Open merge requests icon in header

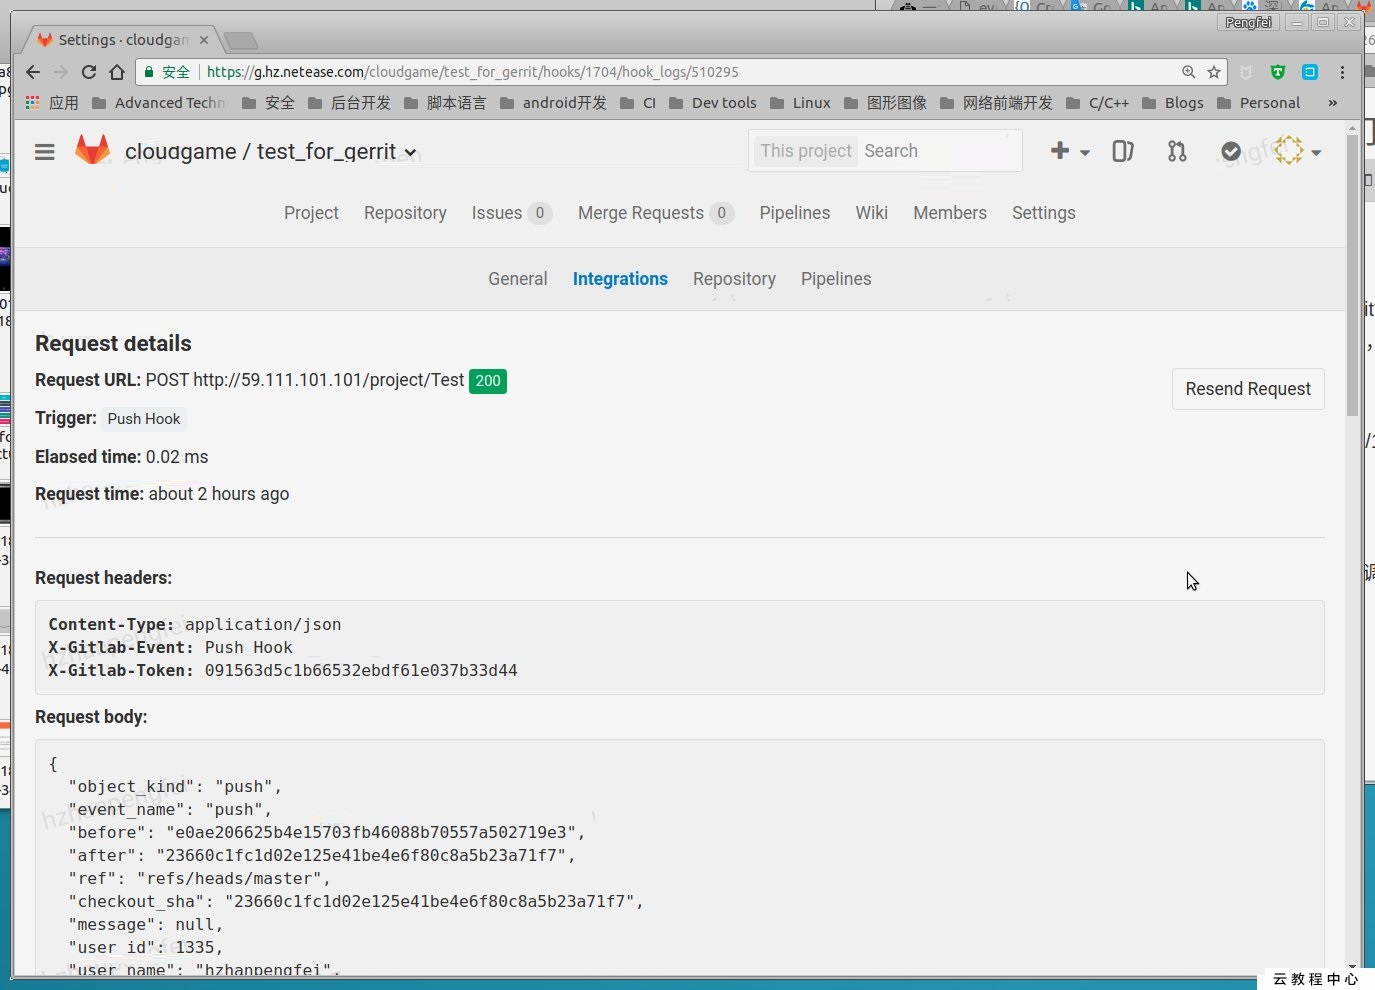pos(1177,151)
